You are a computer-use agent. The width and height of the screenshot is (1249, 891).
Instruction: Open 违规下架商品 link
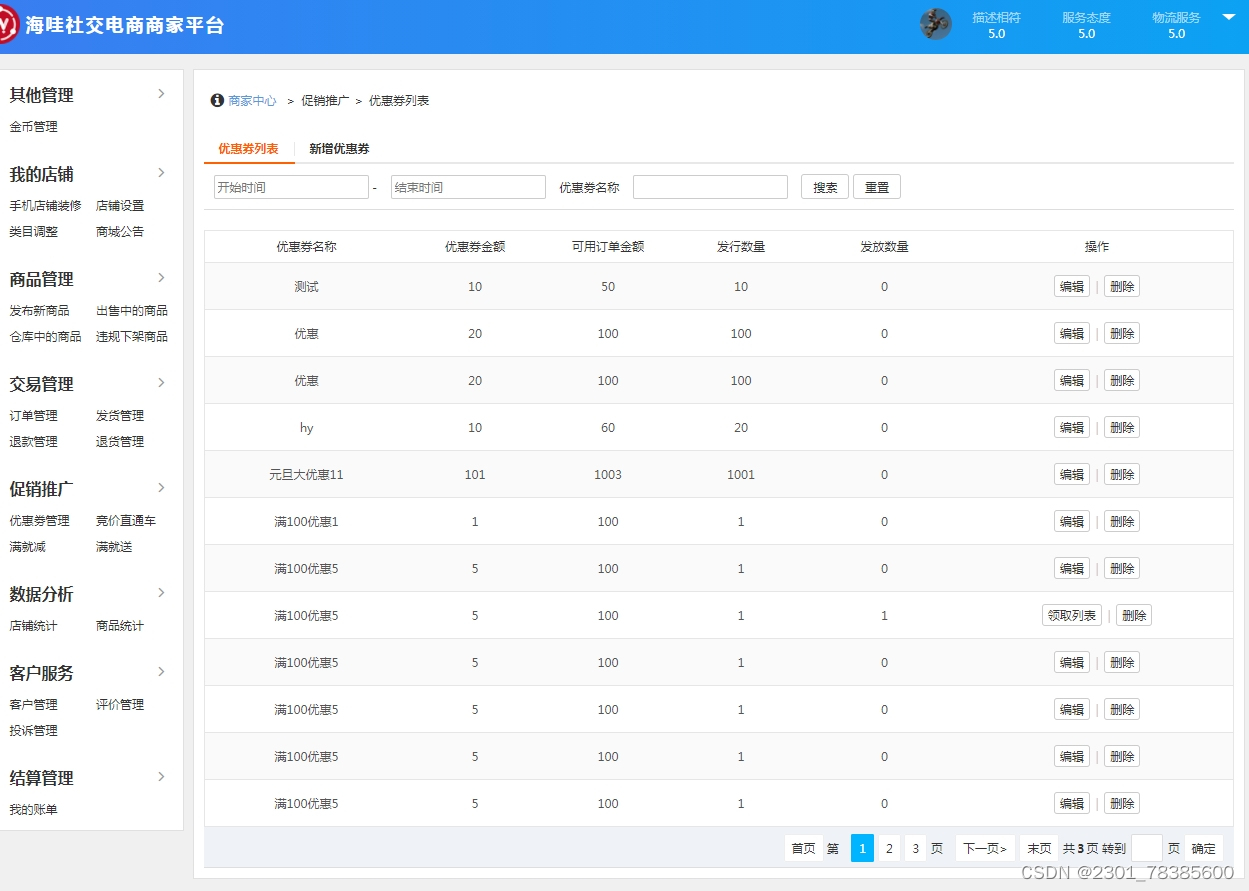[132, 337]
